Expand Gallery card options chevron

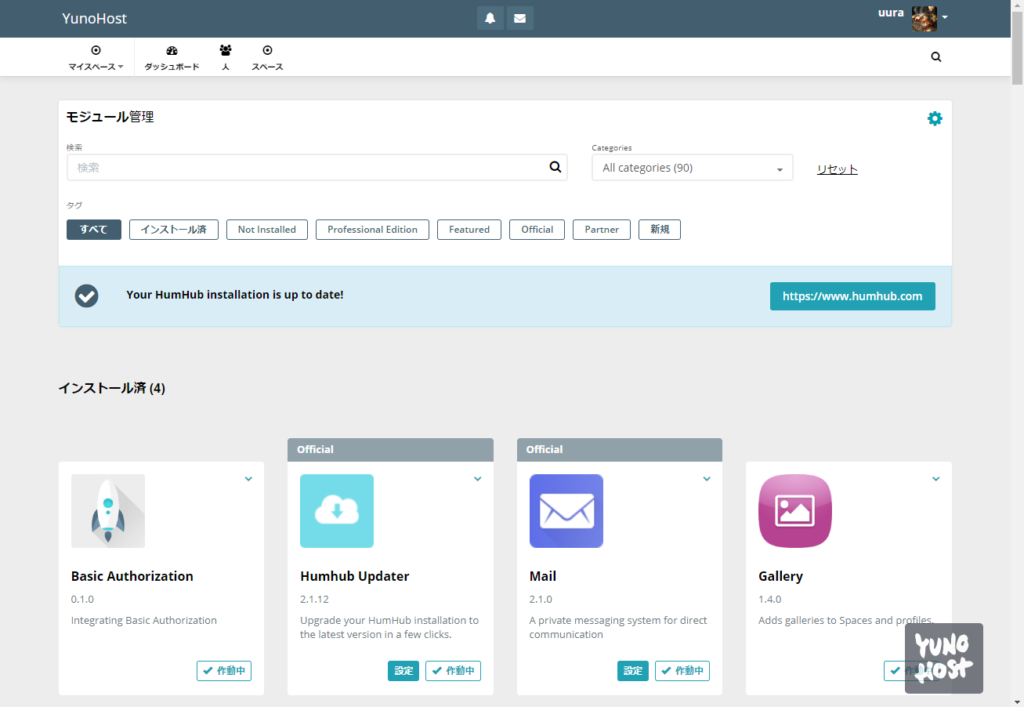pyautogui.click(x=936, y=479)
